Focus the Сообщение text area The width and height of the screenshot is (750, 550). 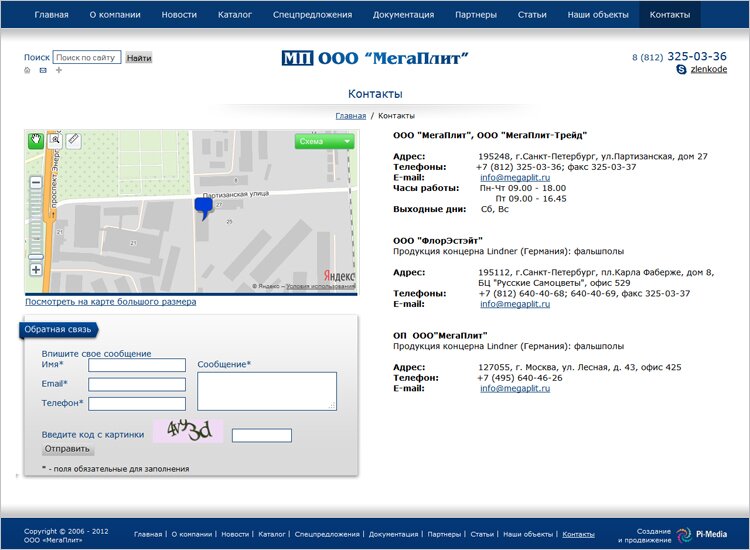click(267, 391)
